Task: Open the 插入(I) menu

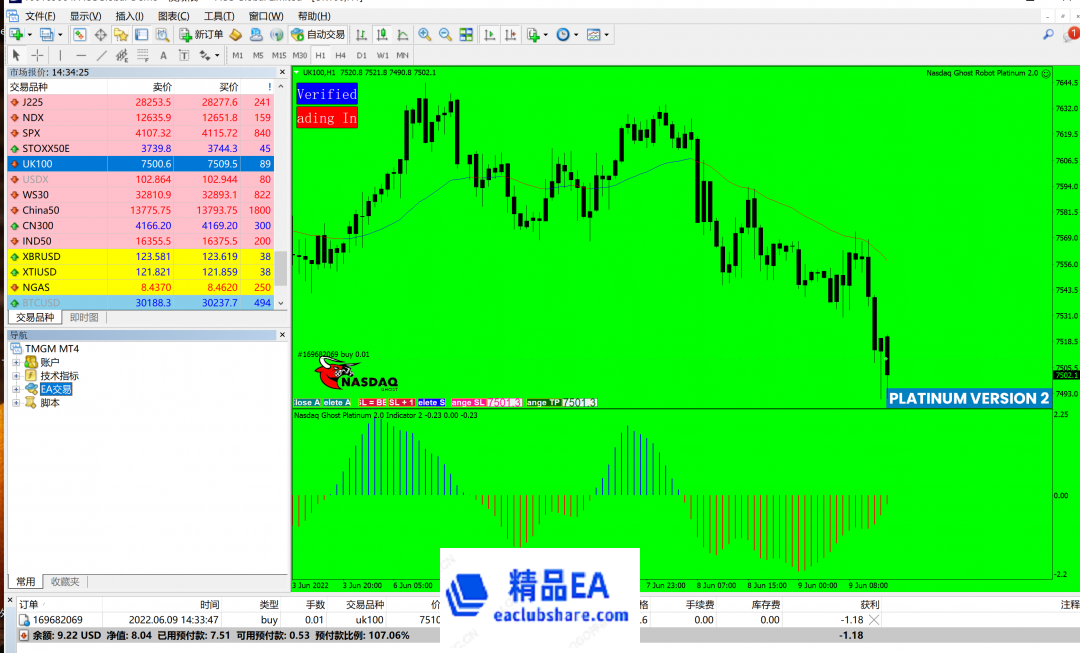Action: [129, 16]
